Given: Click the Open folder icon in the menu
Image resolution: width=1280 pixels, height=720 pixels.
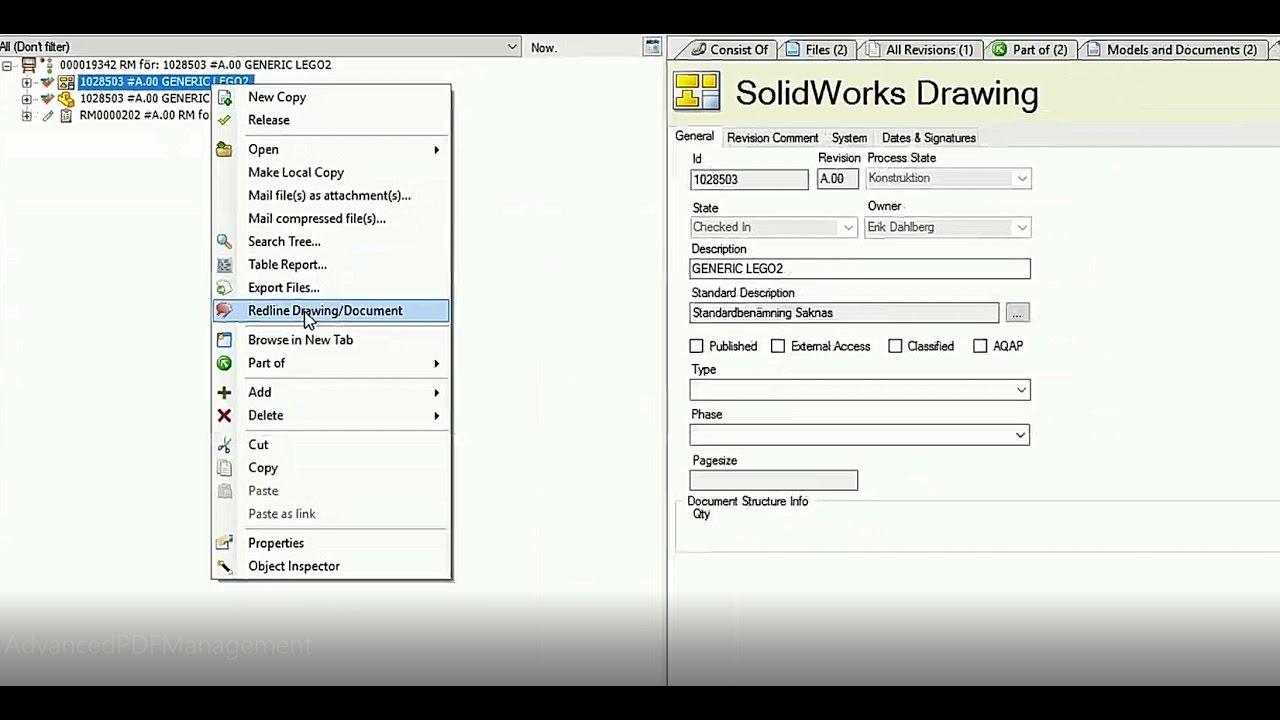Looking at the screenshot, I should (225, 149).
